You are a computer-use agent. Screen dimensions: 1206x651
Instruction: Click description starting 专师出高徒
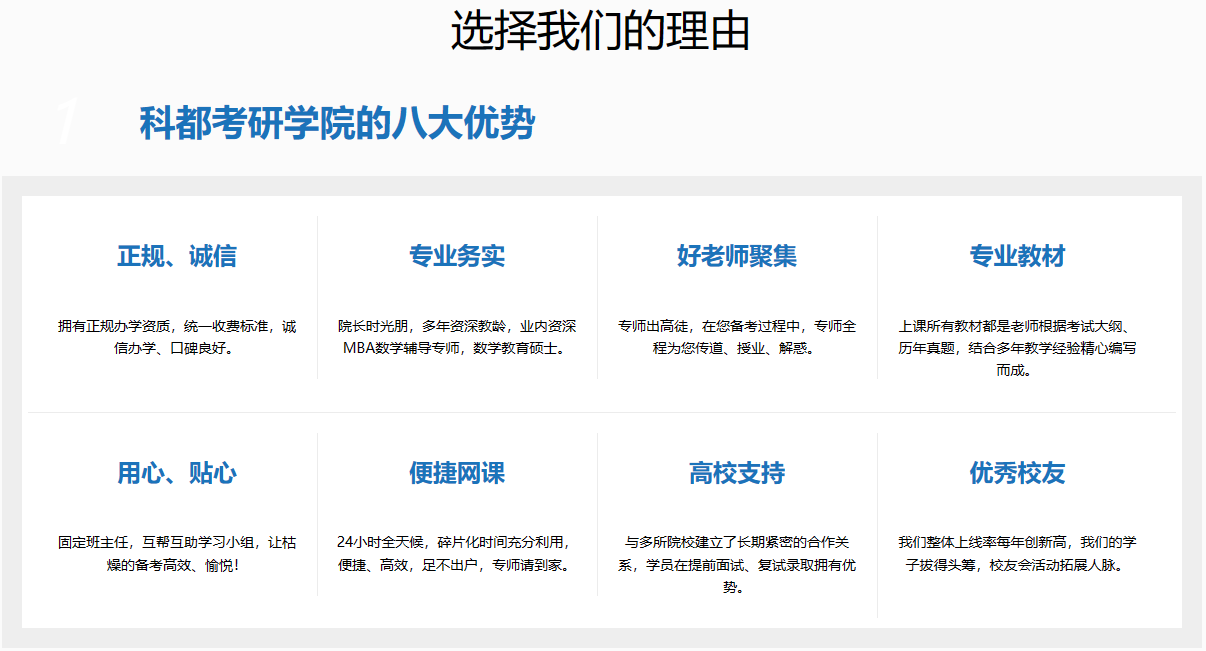click(x=737, y=337)
